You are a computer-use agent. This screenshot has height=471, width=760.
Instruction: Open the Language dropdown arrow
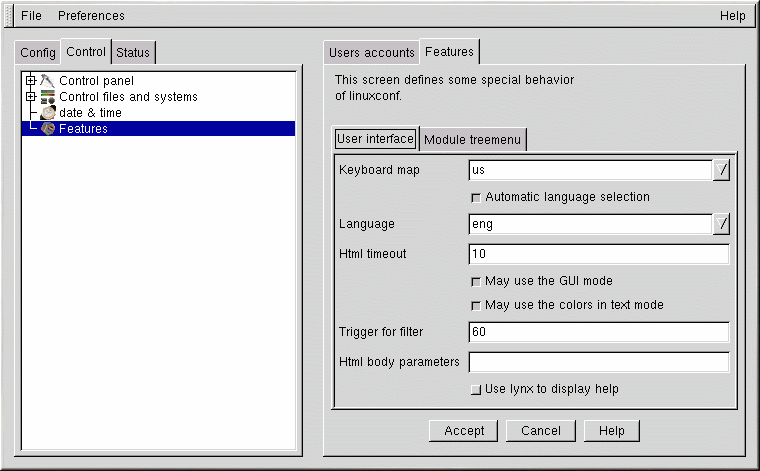point(721,225)
